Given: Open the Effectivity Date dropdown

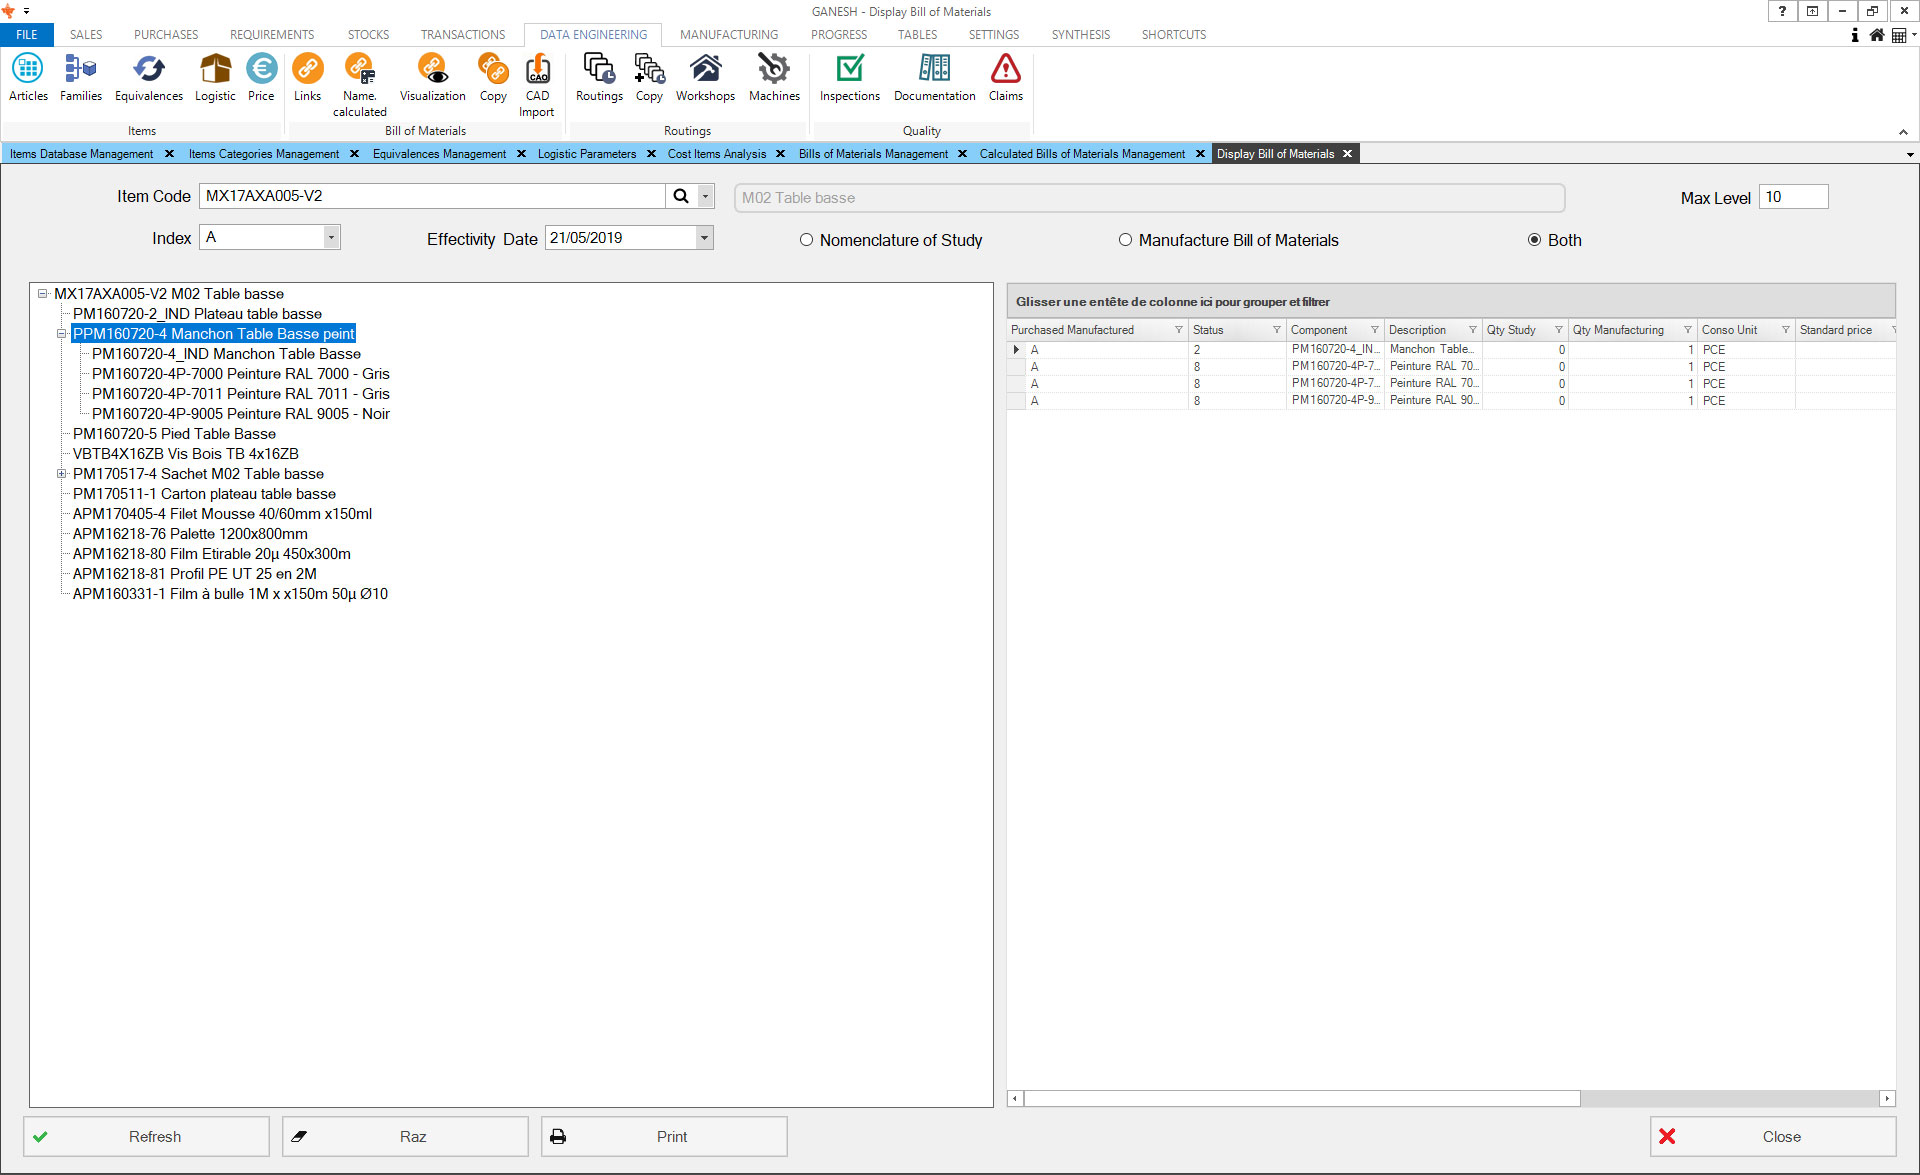Looking at the screenshot, I should pyautogui.click(x=704, y=238).
